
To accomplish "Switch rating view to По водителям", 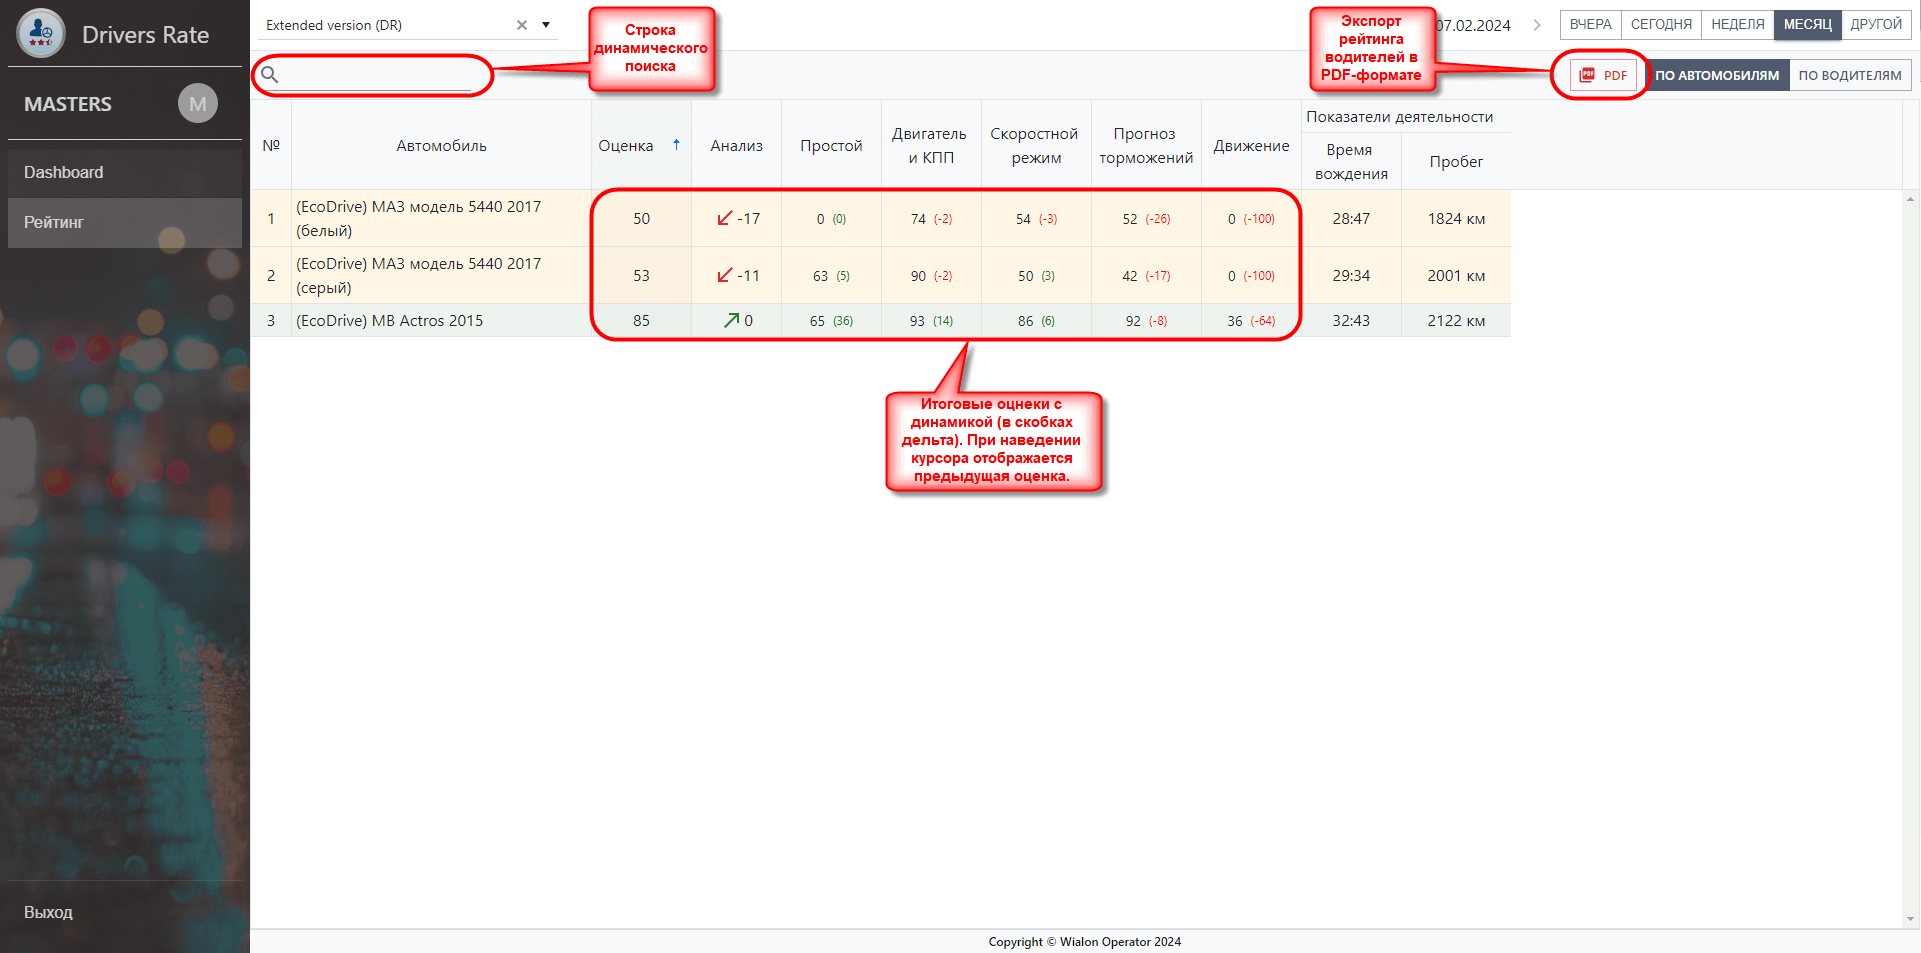I will 1849,75.
